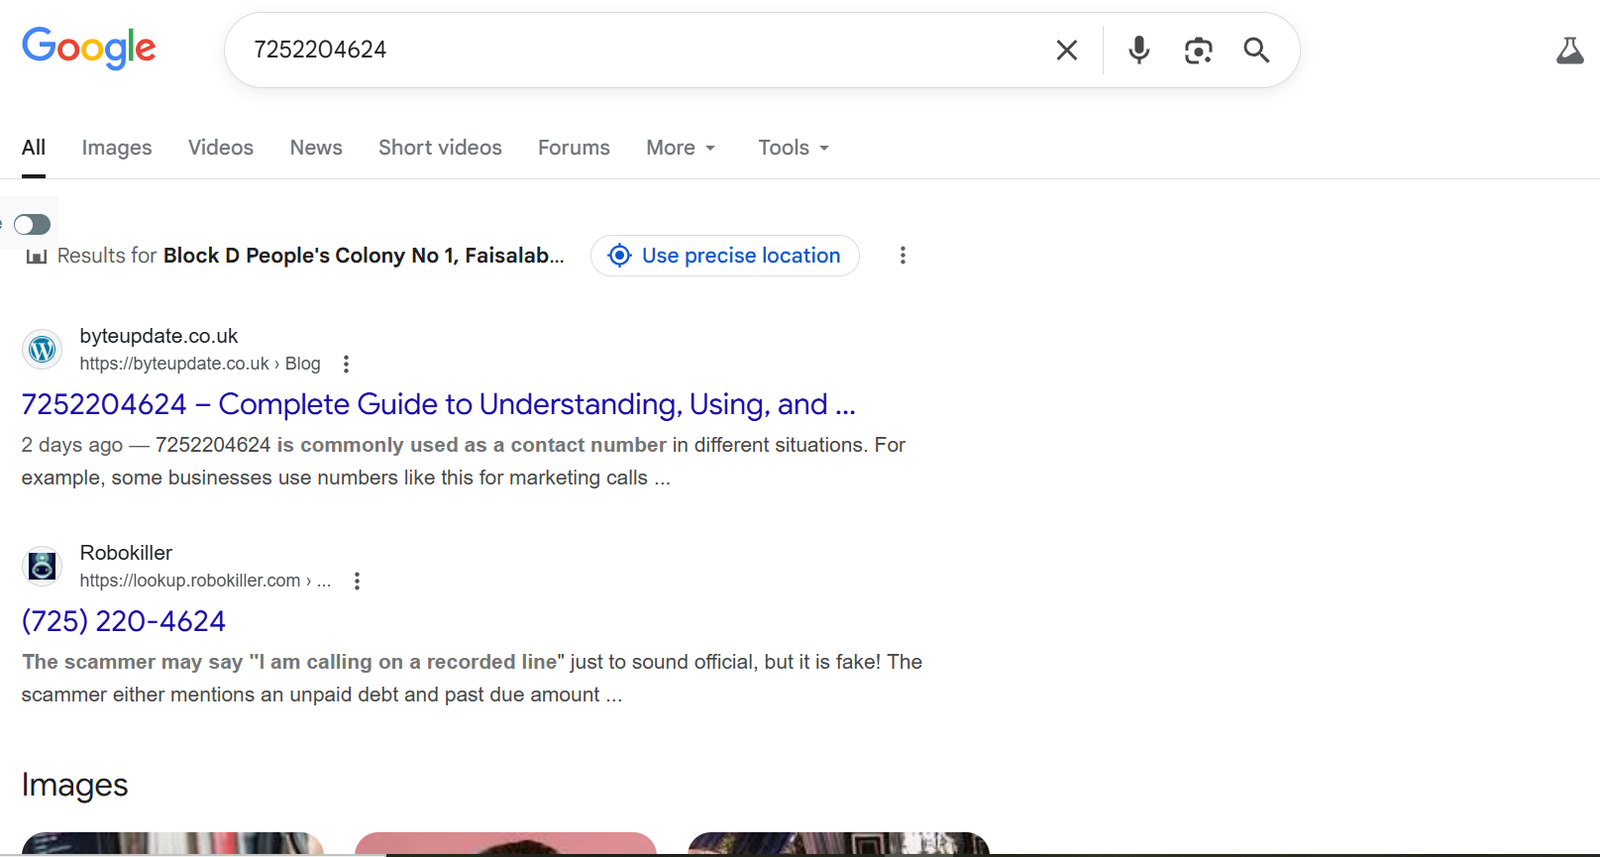Clear the search query with the X icon

(x=1067, y=50)
